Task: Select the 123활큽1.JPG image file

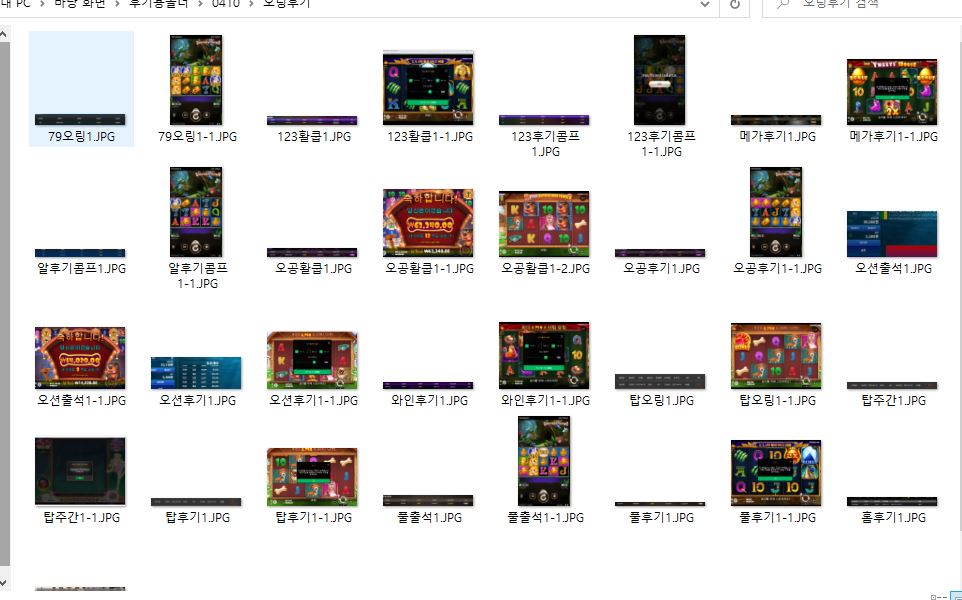Action: [312, 120]
